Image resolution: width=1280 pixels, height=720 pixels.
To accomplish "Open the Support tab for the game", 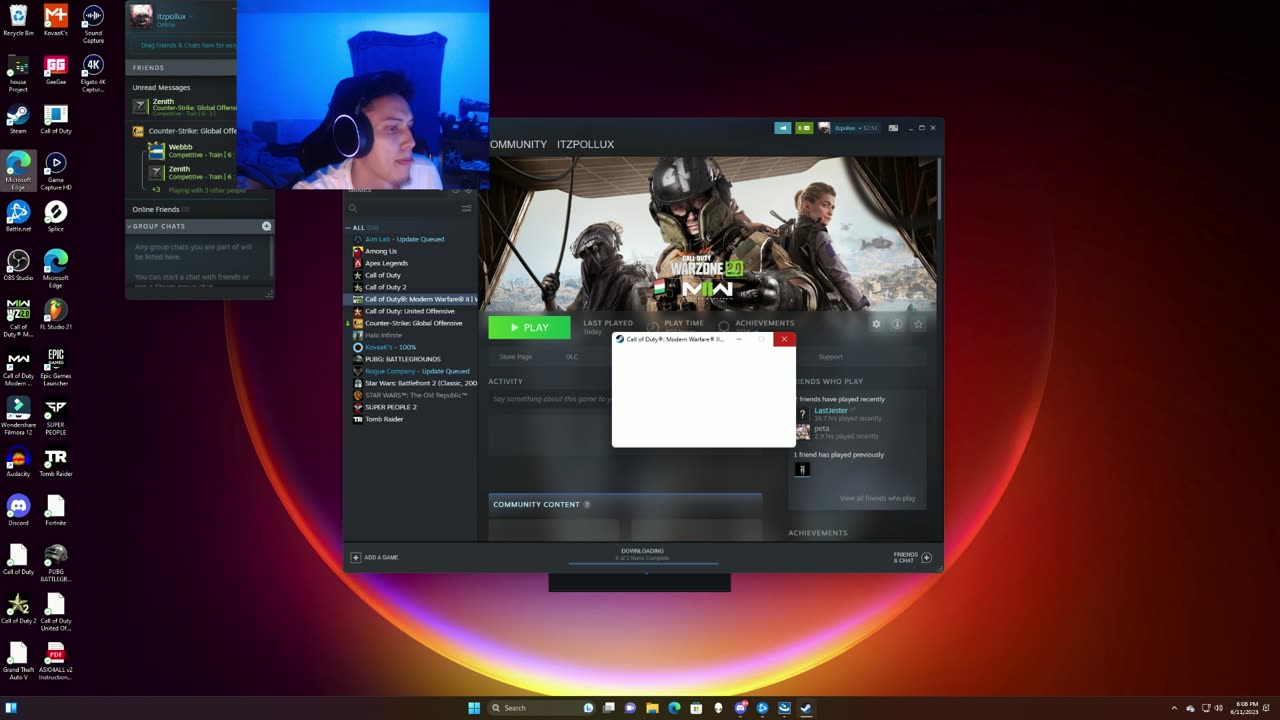I will 830,357.
